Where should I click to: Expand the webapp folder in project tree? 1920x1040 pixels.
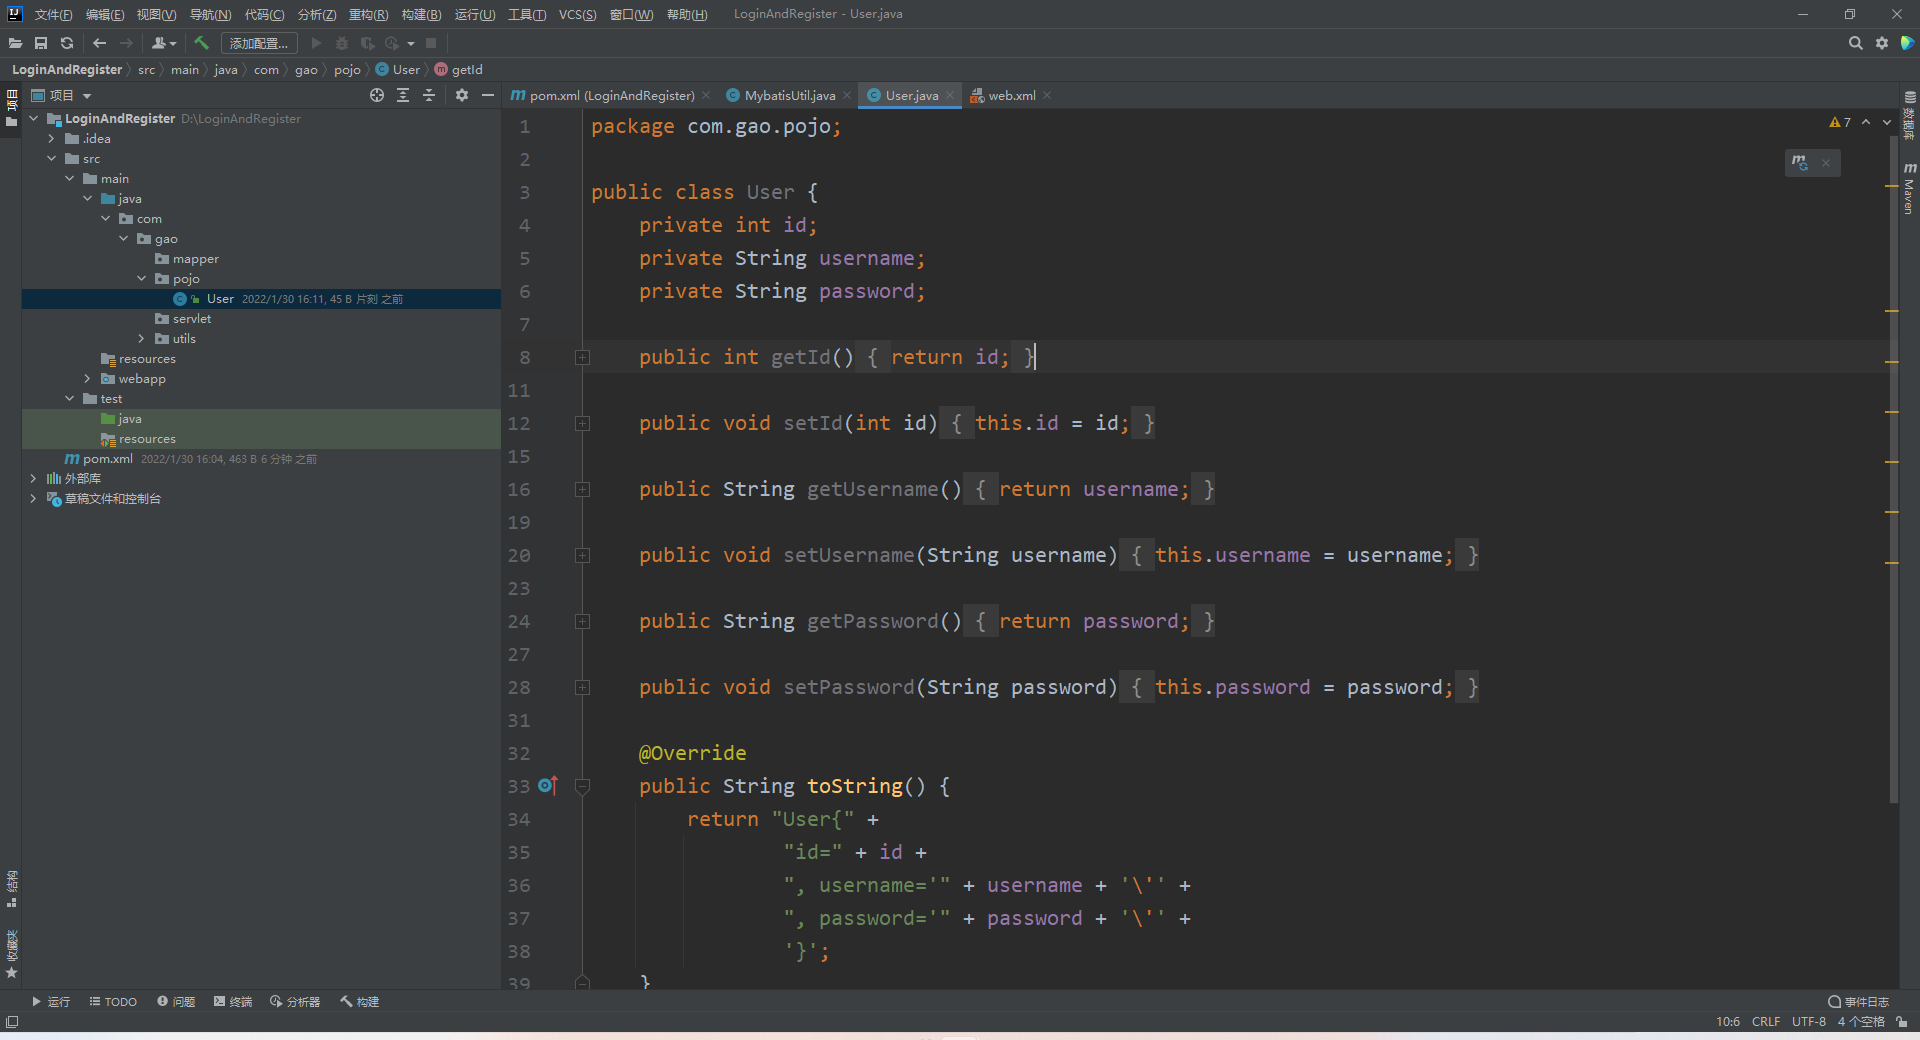[x=88, y=379]
